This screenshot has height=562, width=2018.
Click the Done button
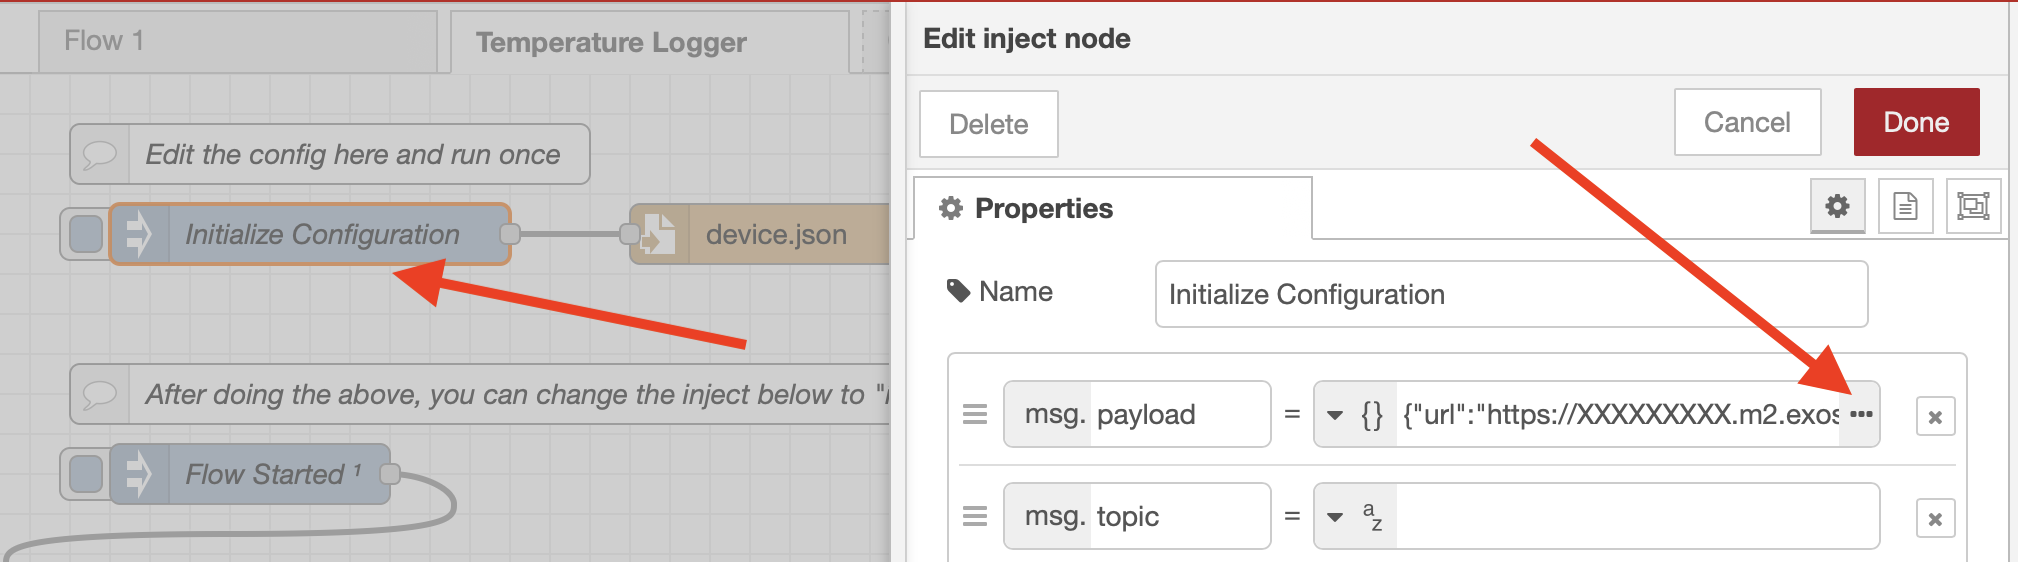point(1915,122)
